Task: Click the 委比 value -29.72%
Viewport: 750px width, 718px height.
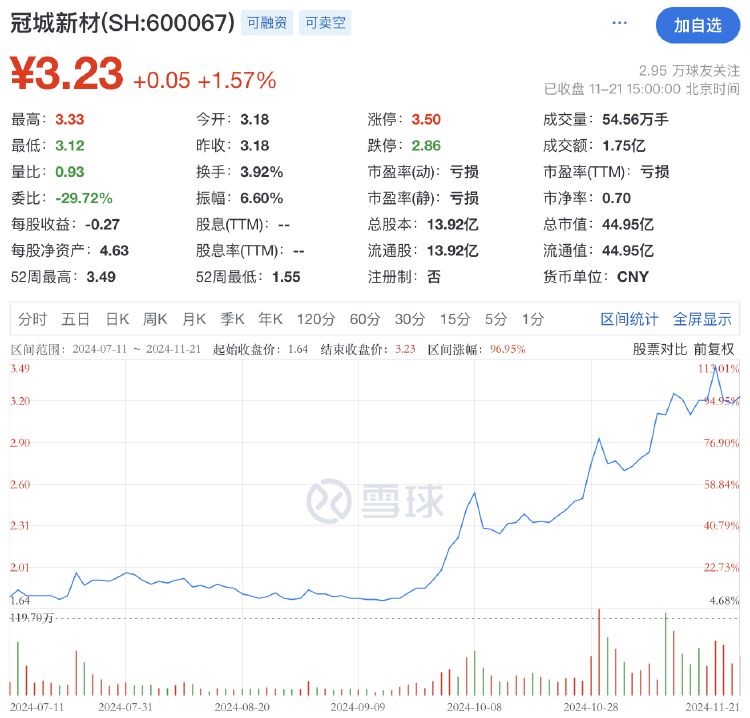Action: point(84,198)
